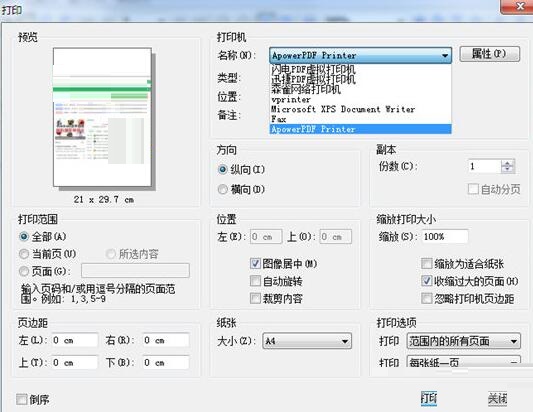This screenshot has height=412, width=533.
Task: Decrease copies with down spinner arrow
Action: pyautogui.click(x=508, y=170)
